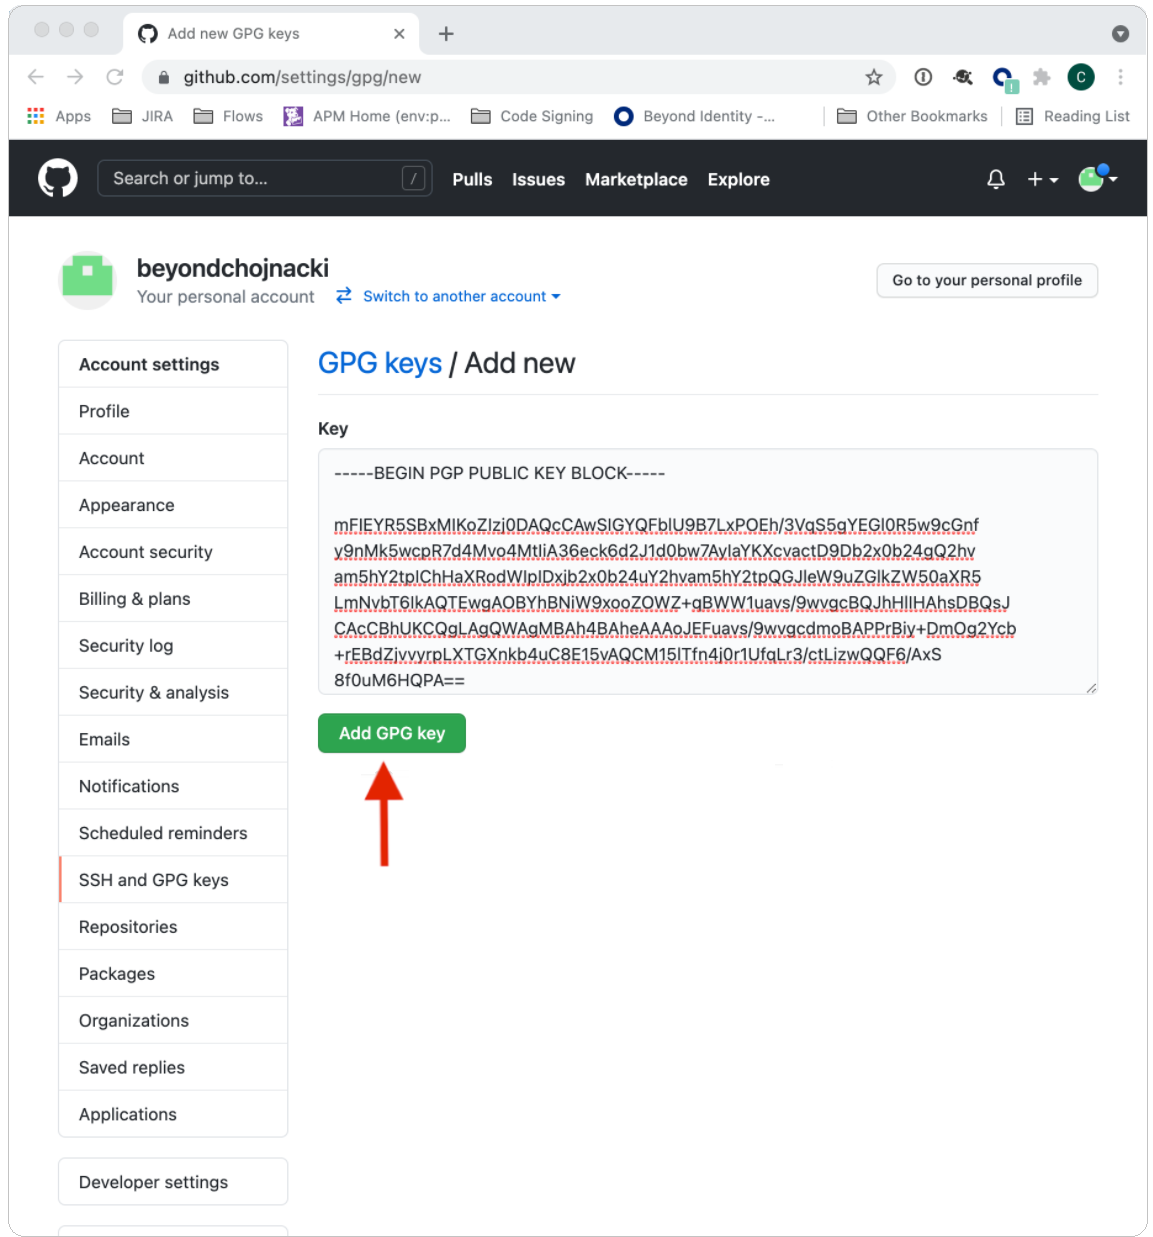The image size is (1153, 1237).
Task: Bookmark page with star icon
Action: coord(873,77)
